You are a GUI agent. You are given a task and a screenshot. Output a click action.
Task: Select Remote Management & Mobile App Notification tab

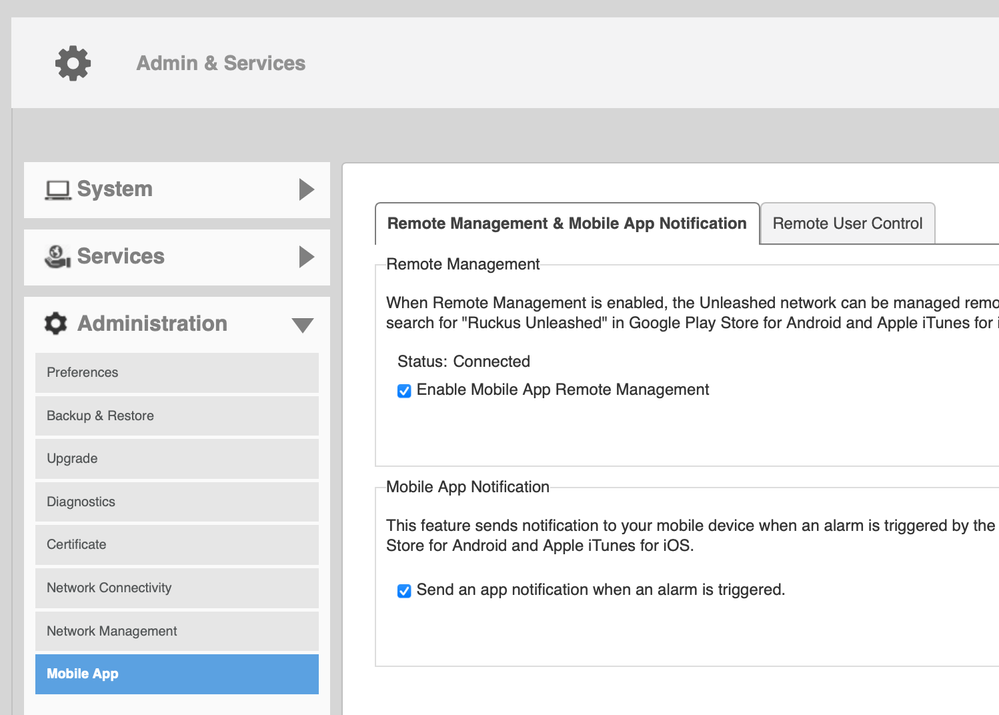[x=567, y=224]
